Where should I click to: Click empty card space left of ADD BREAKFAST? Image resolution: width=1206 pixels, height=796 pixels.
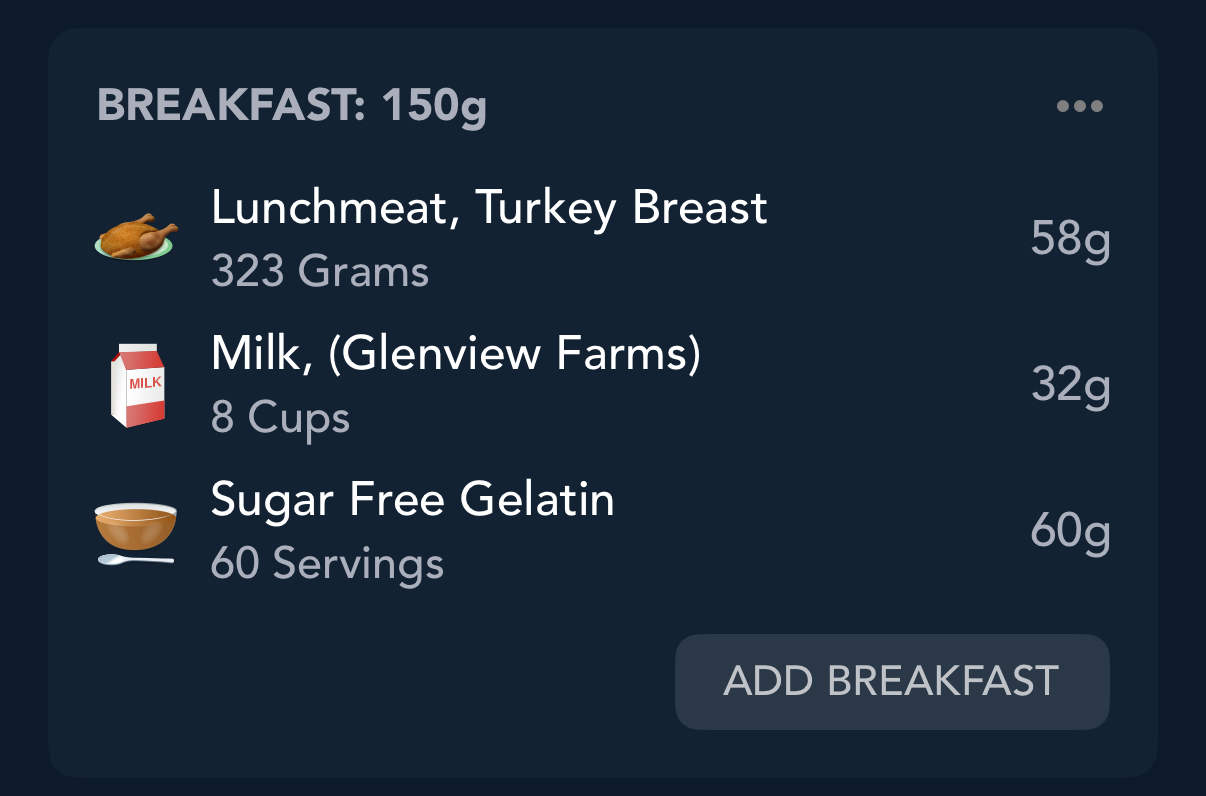pos(380,682)
